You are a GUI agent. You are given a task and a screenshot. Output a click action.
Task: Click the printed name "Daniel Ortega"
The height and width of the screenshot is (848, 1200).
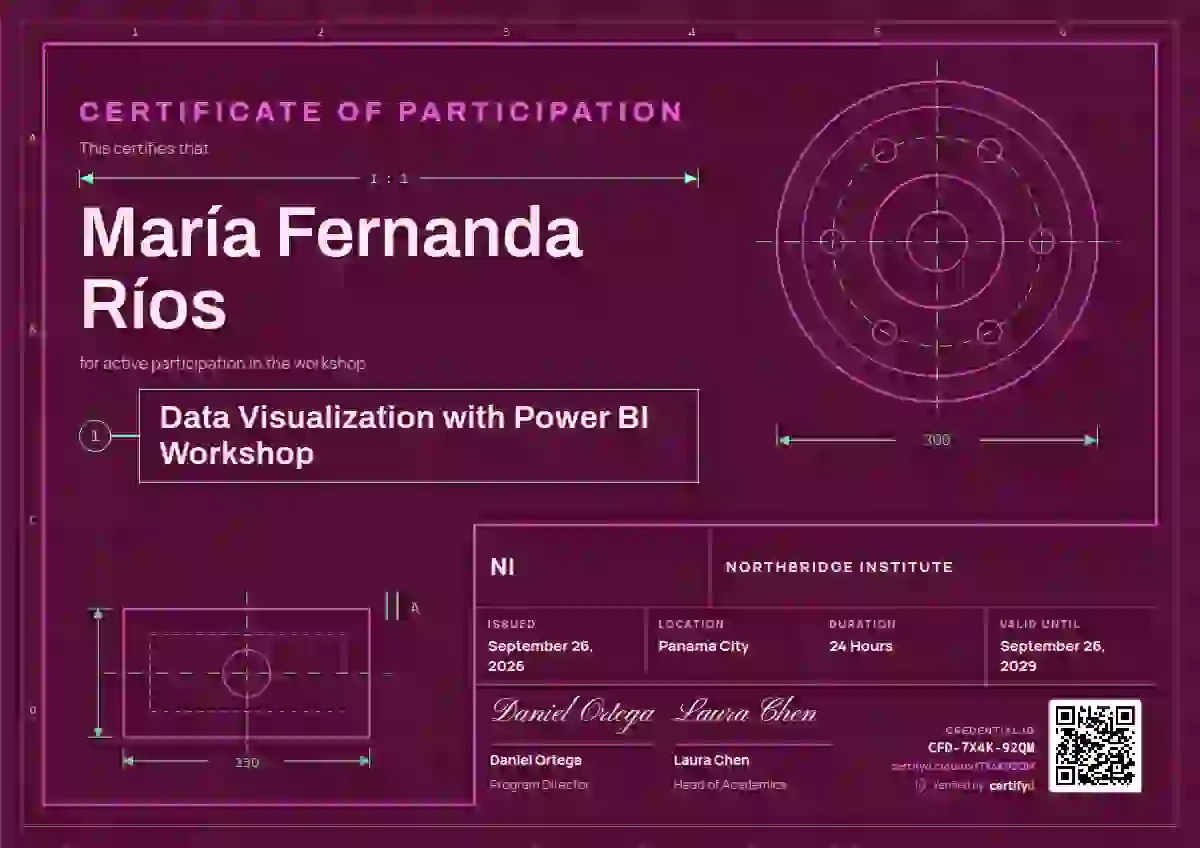pos(536,760)
